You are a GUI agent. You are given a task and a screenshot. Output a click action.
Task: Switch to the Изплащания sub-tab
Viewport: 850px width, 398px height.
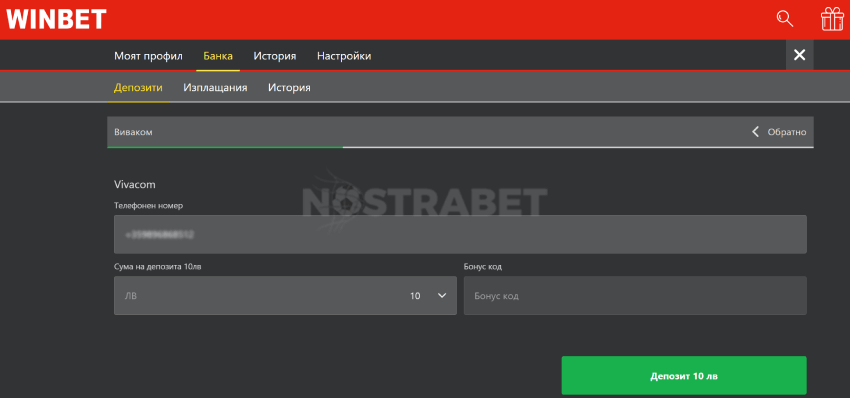tap(215, 87)
